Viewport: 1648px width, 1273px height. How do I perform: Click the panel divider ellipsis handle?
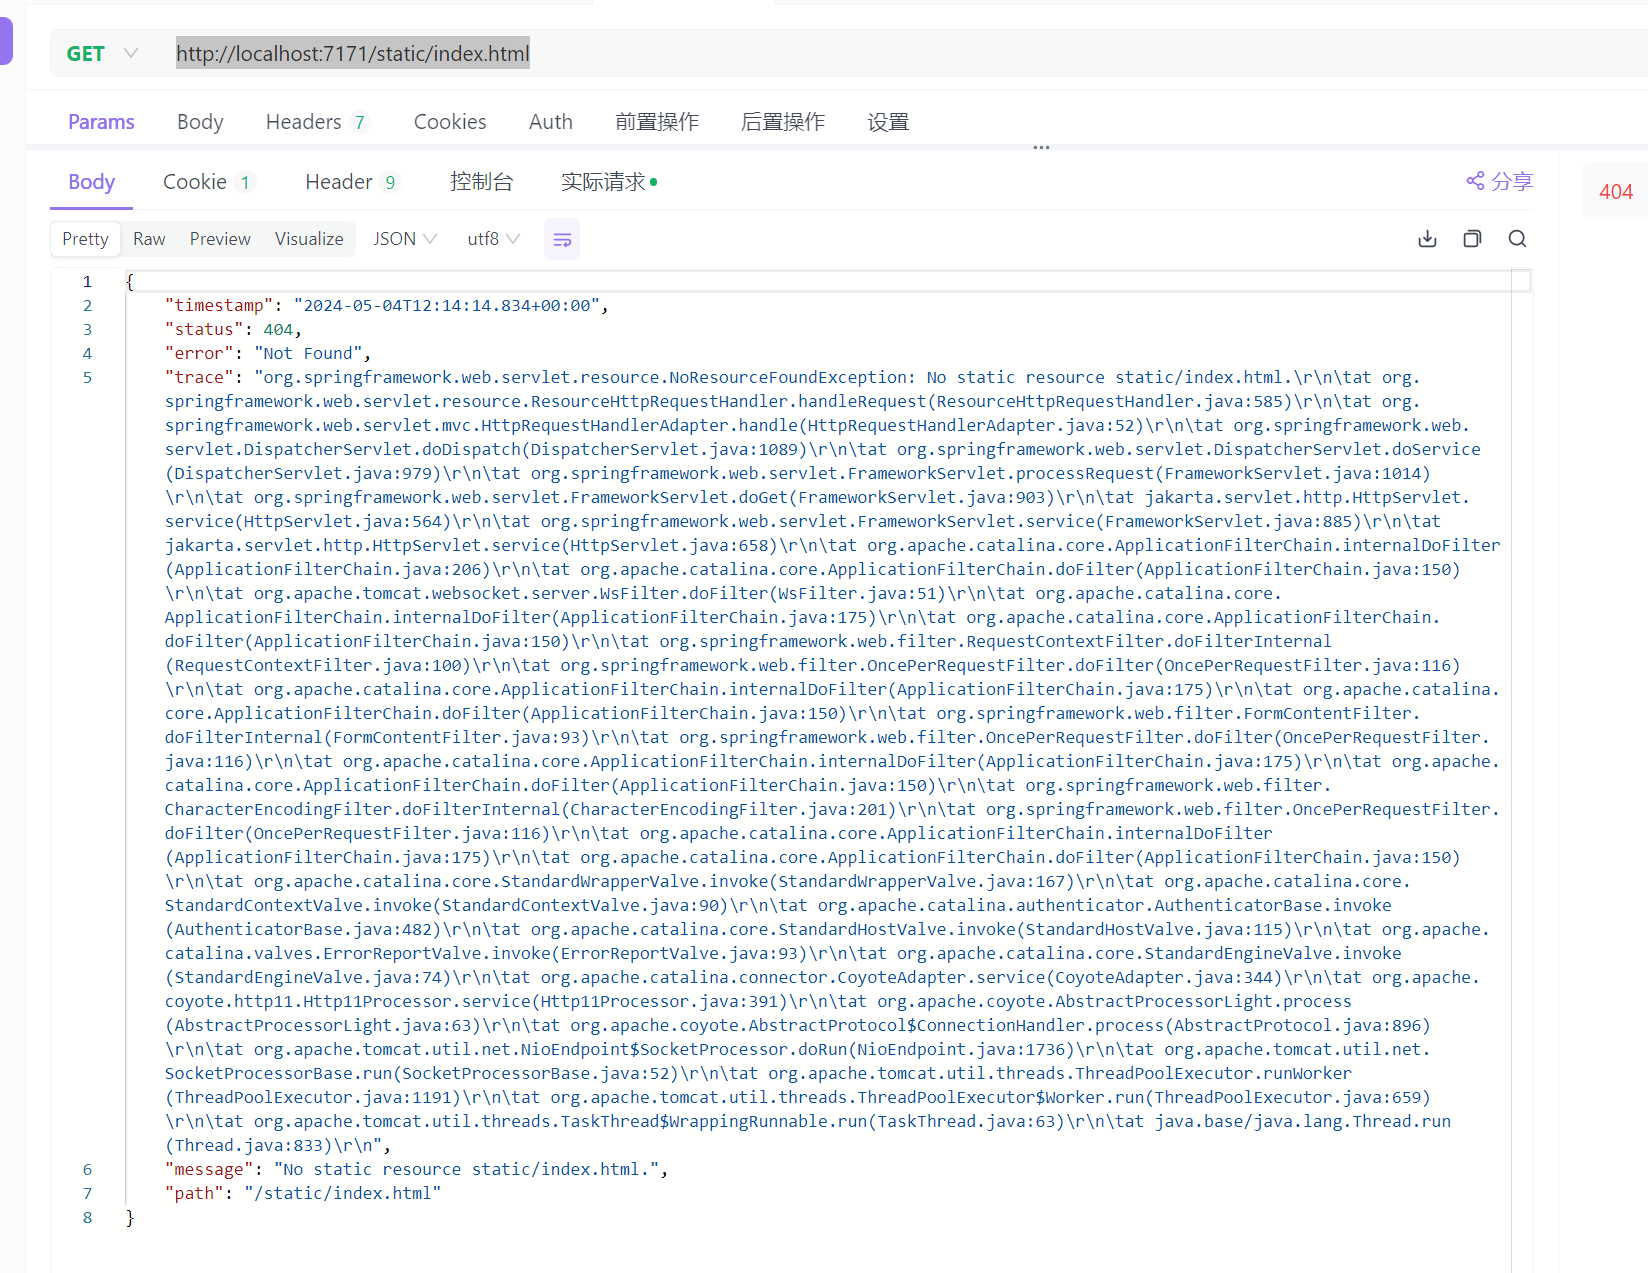[x=1041, y=147]
